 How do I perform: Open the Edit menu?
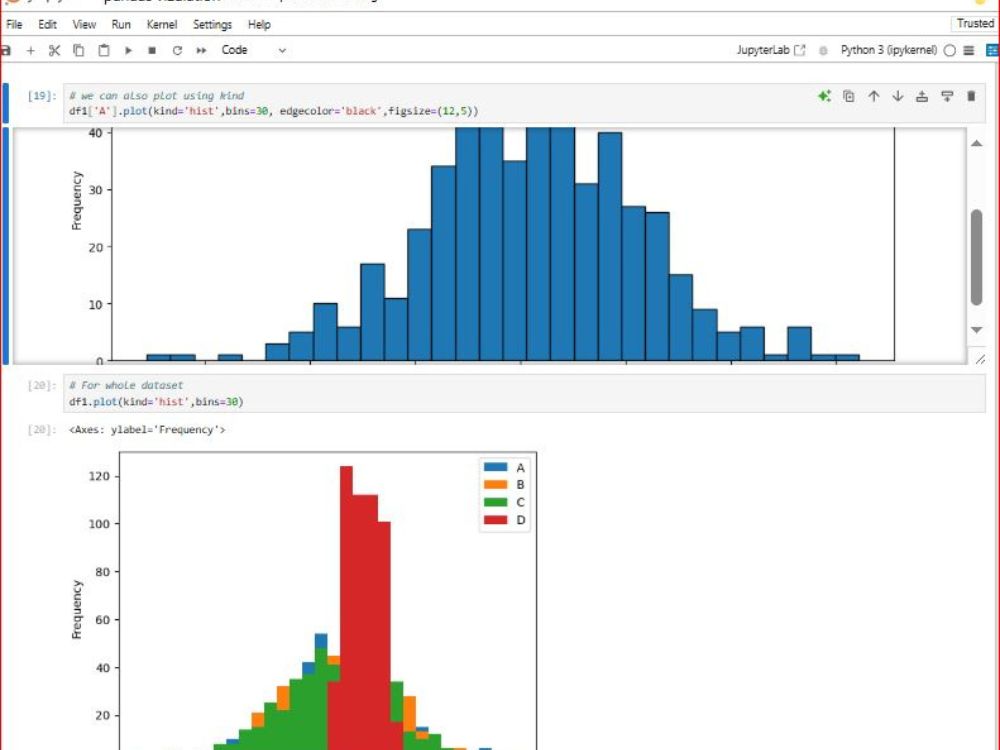pos(47,24)
